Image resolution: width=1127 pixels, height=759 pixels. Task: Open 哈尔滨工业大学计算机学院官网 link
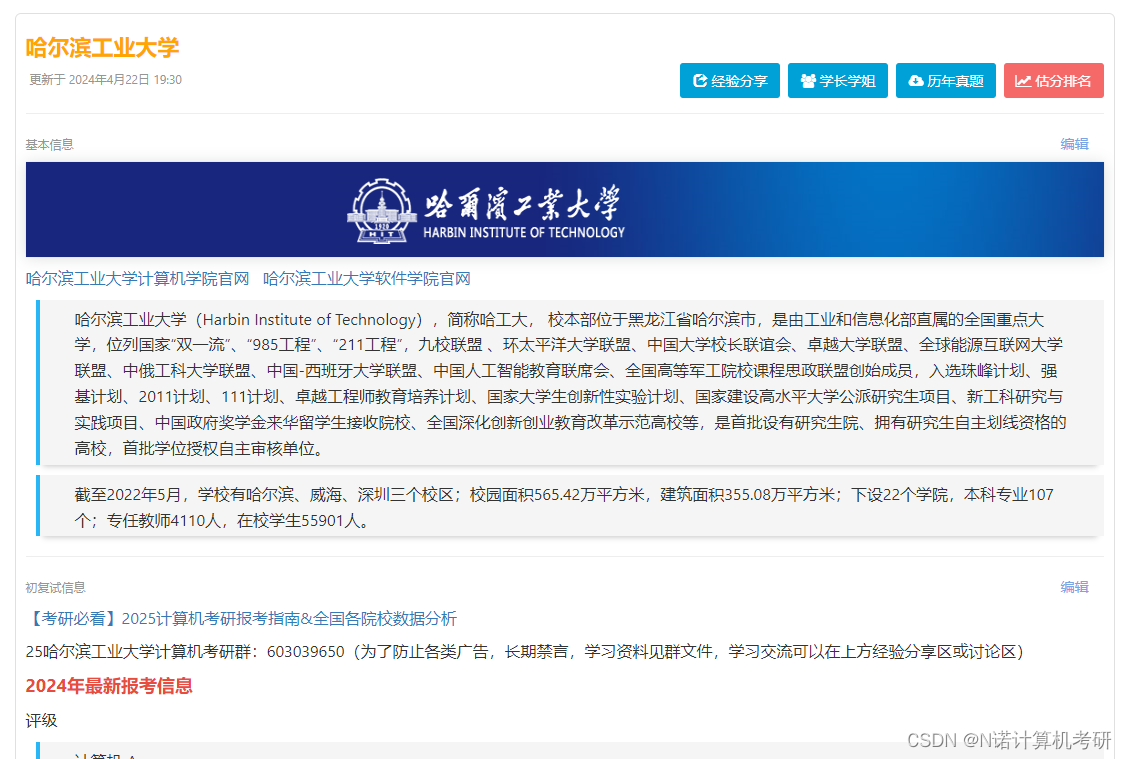pyautogui.click(x=137, y=279)
